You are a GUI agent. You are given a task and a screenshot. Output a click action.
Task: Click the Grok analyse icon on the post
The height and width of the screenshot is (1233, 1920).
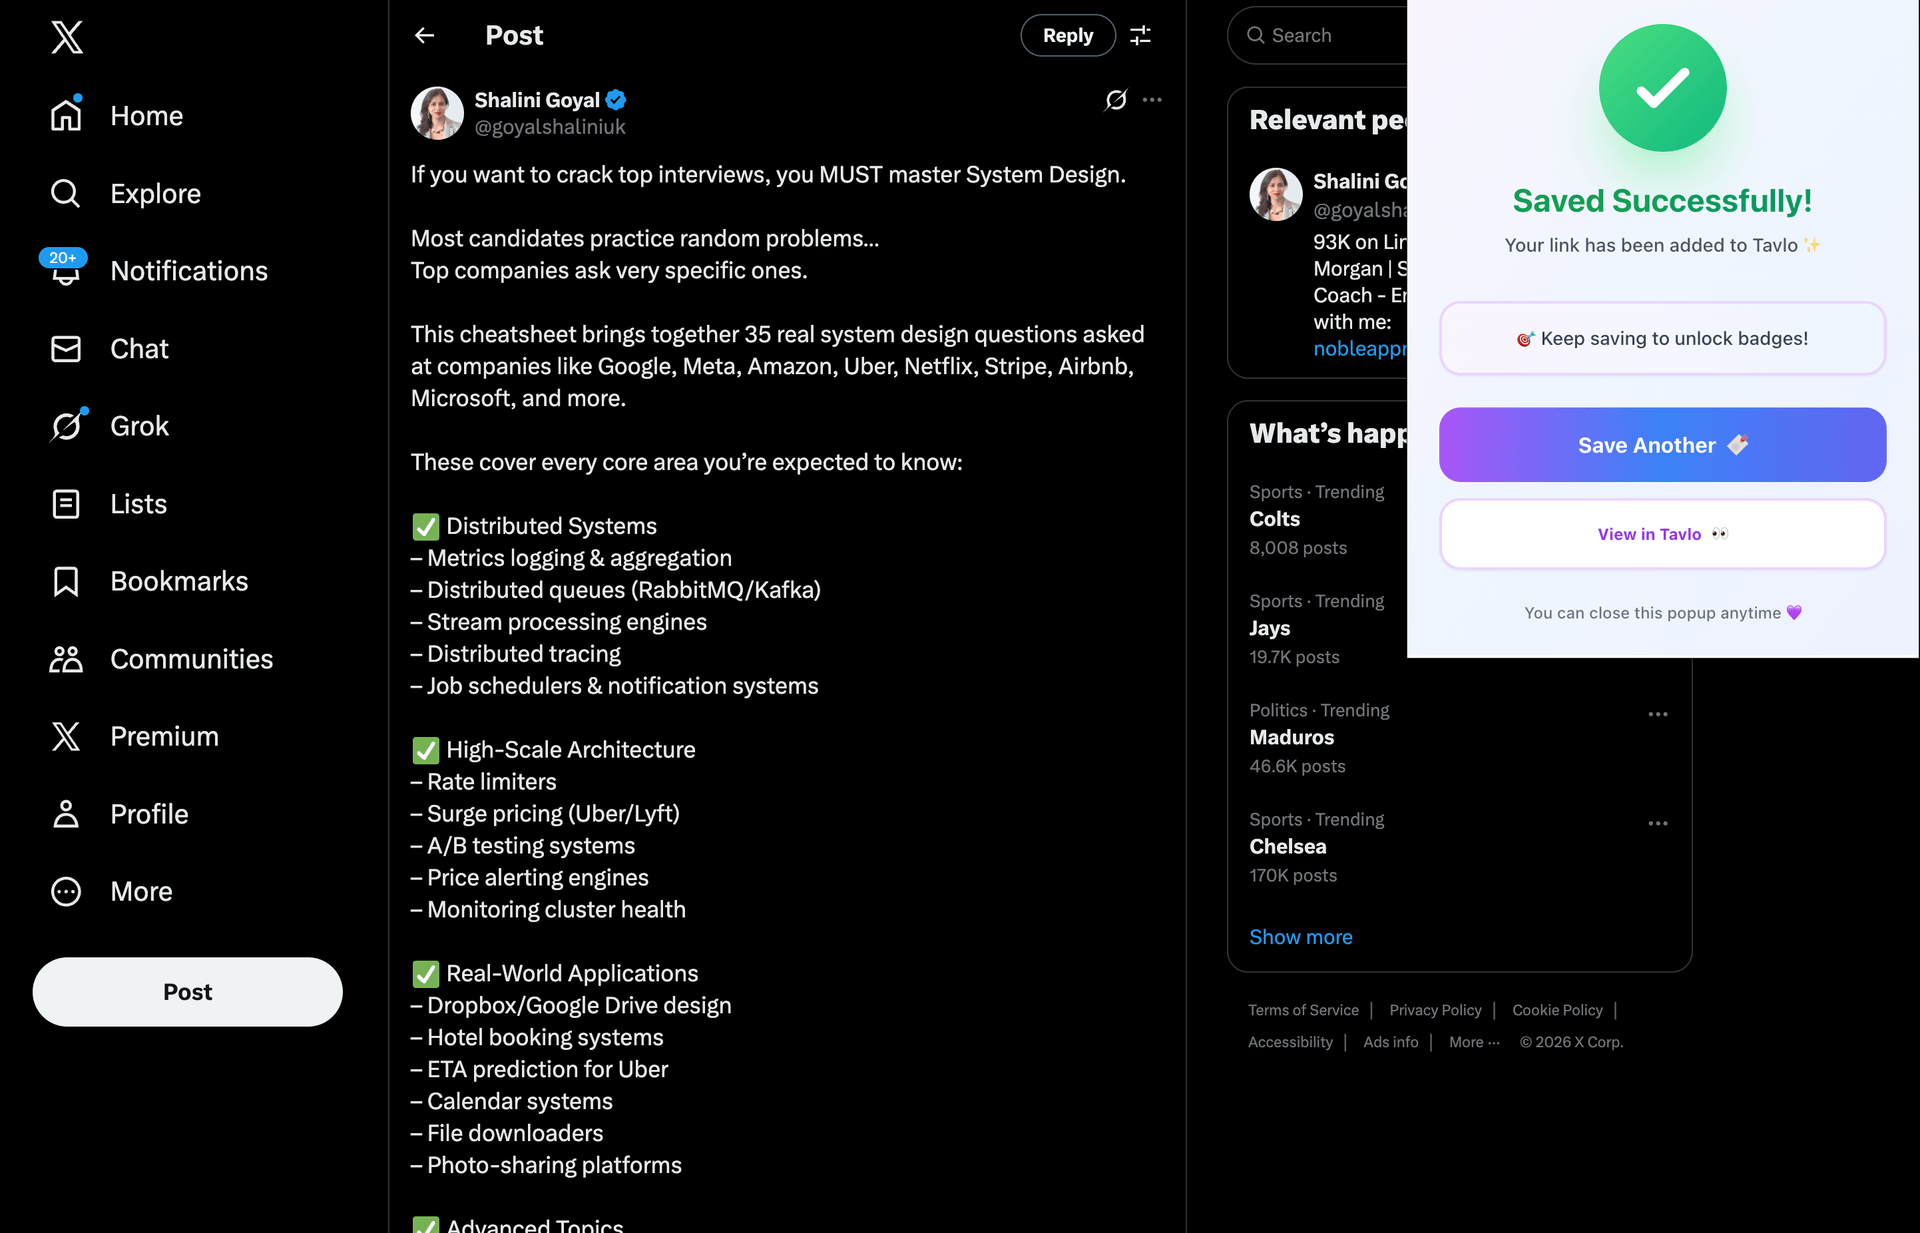point(1115,100)
